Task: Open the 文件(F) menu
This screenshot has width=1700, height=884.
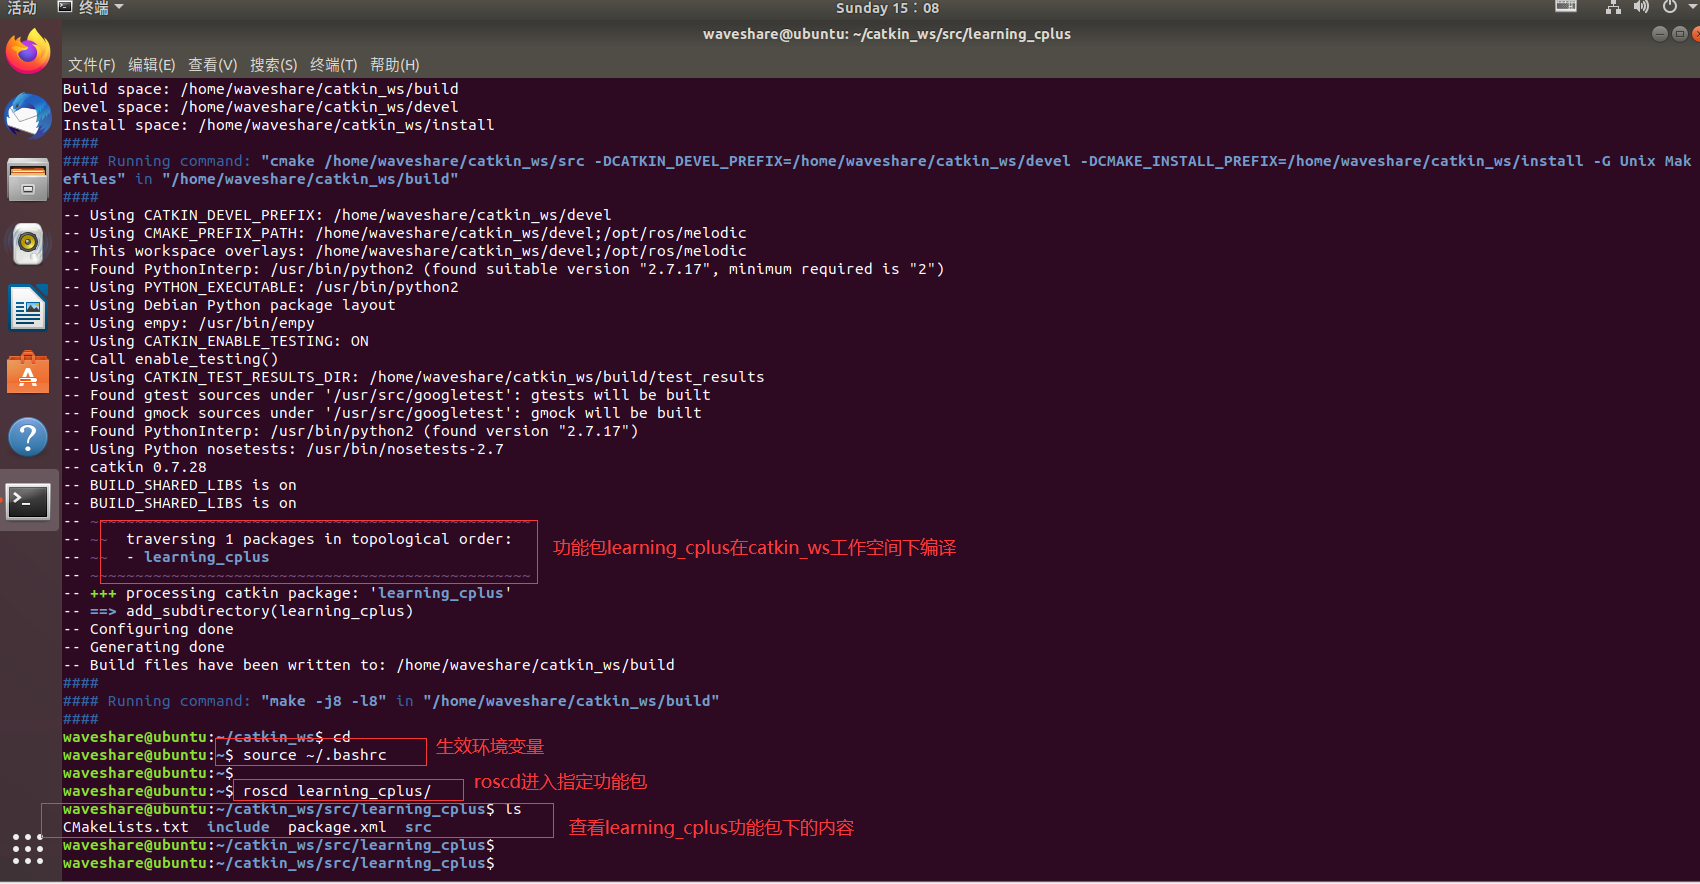Action: [91, 65]
